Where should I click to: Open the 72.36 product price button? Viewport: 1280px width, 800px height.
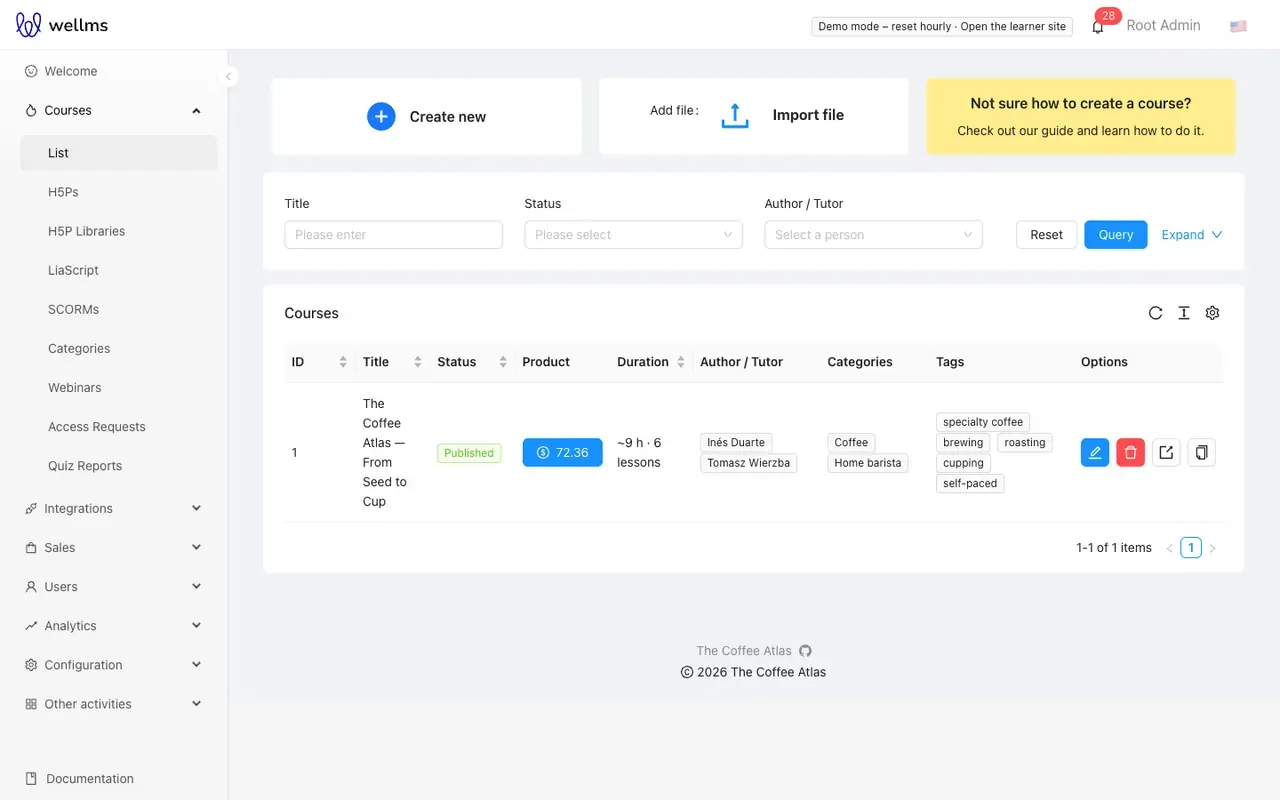click(x=563, y=453)
